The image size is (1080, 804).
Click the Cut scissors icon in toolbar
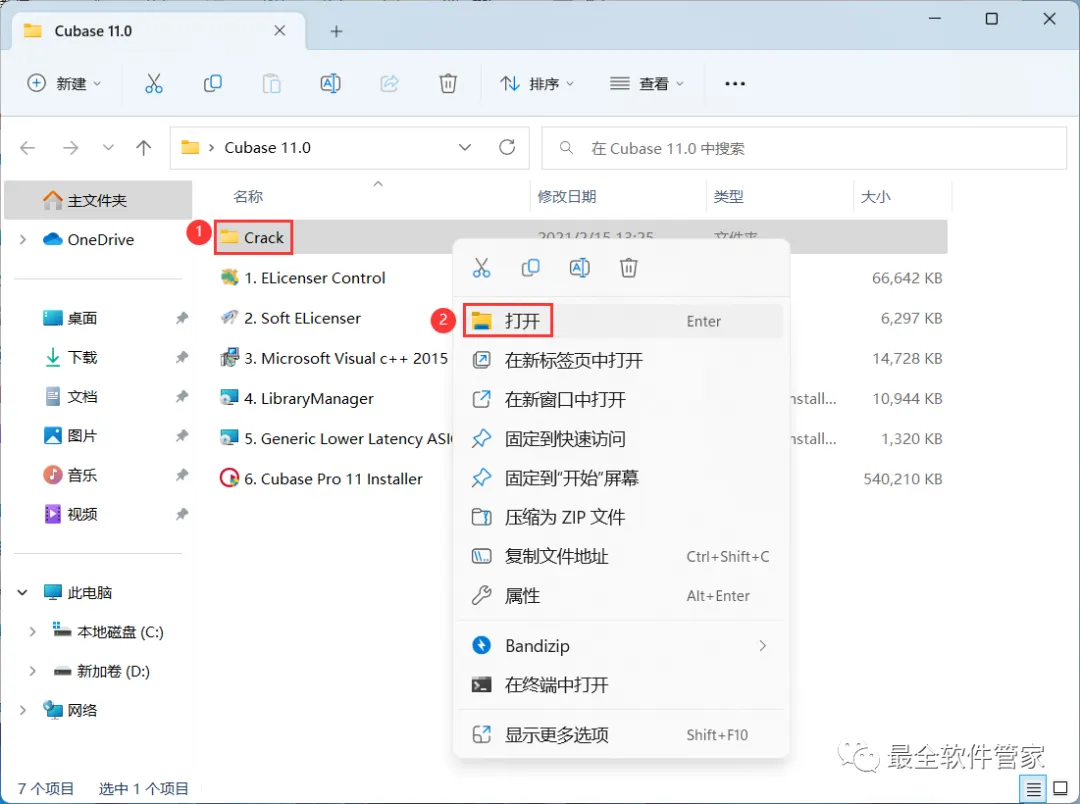(154, 83)
